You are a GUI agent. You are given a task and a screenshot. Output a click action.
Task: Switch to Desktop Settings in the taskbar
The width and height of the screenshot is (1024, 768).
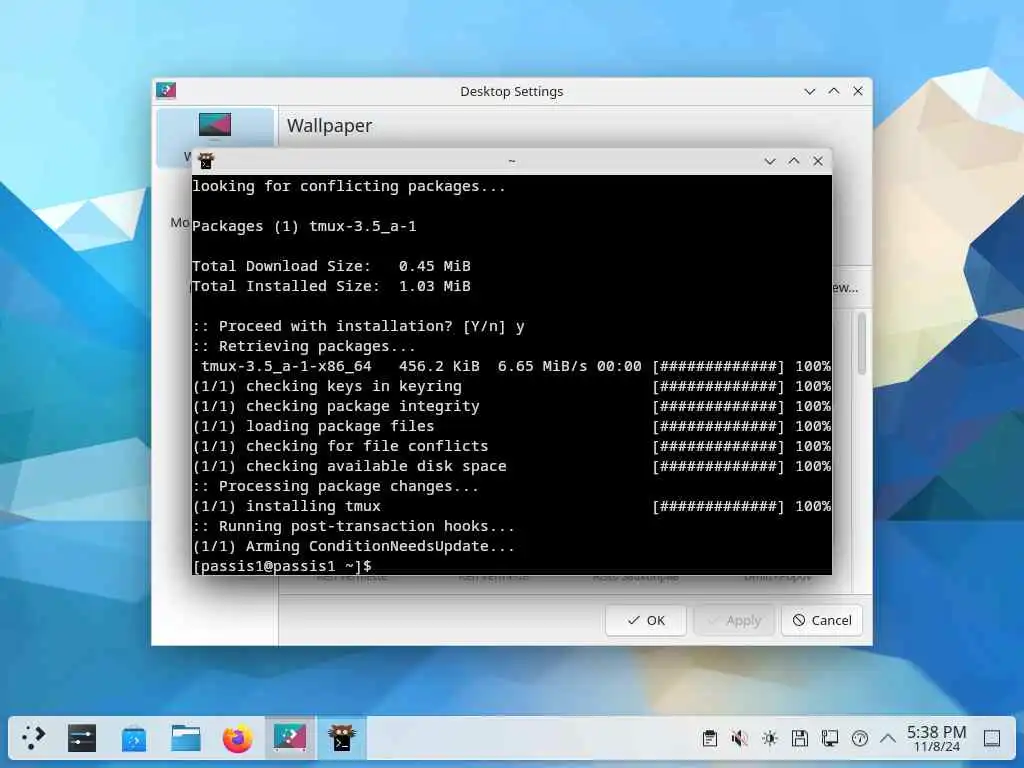290,738
